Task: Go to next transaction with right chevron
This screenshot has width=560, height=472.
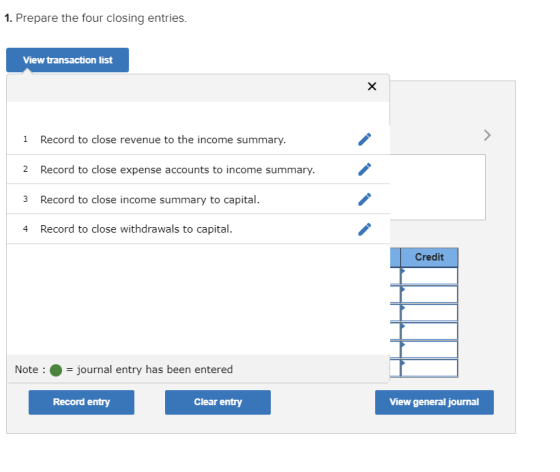Action: tap(487, 135)
